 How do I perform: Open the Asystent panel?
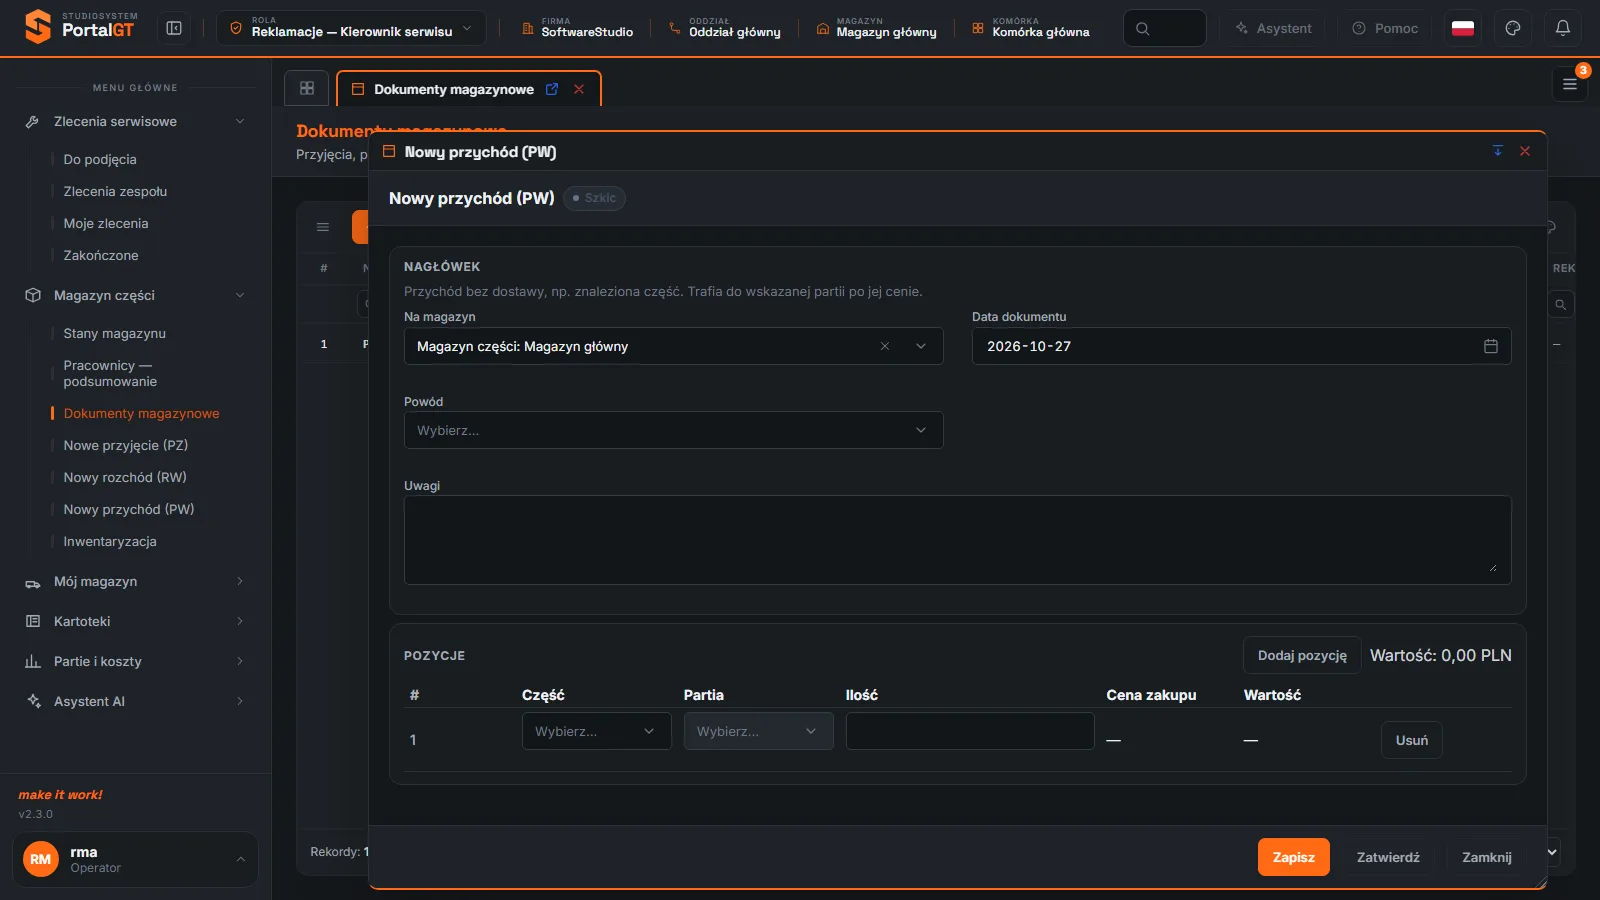click(x=1274, y=28)
